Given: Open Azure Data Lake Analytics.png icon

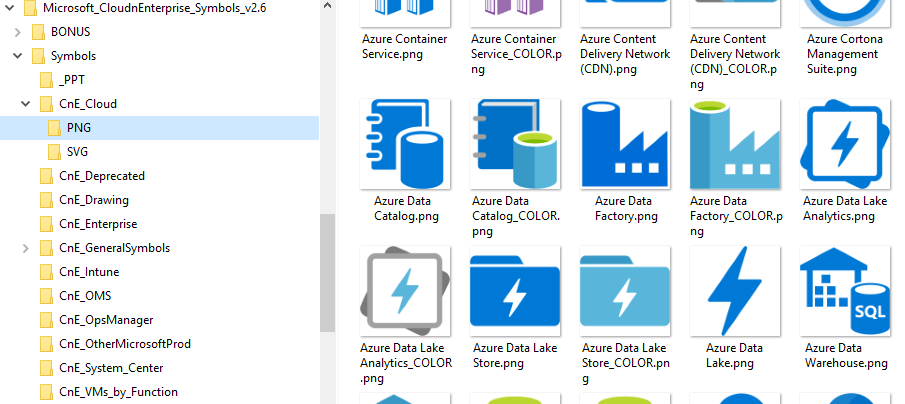Looking at the screenshot, I should coord(845,142).
